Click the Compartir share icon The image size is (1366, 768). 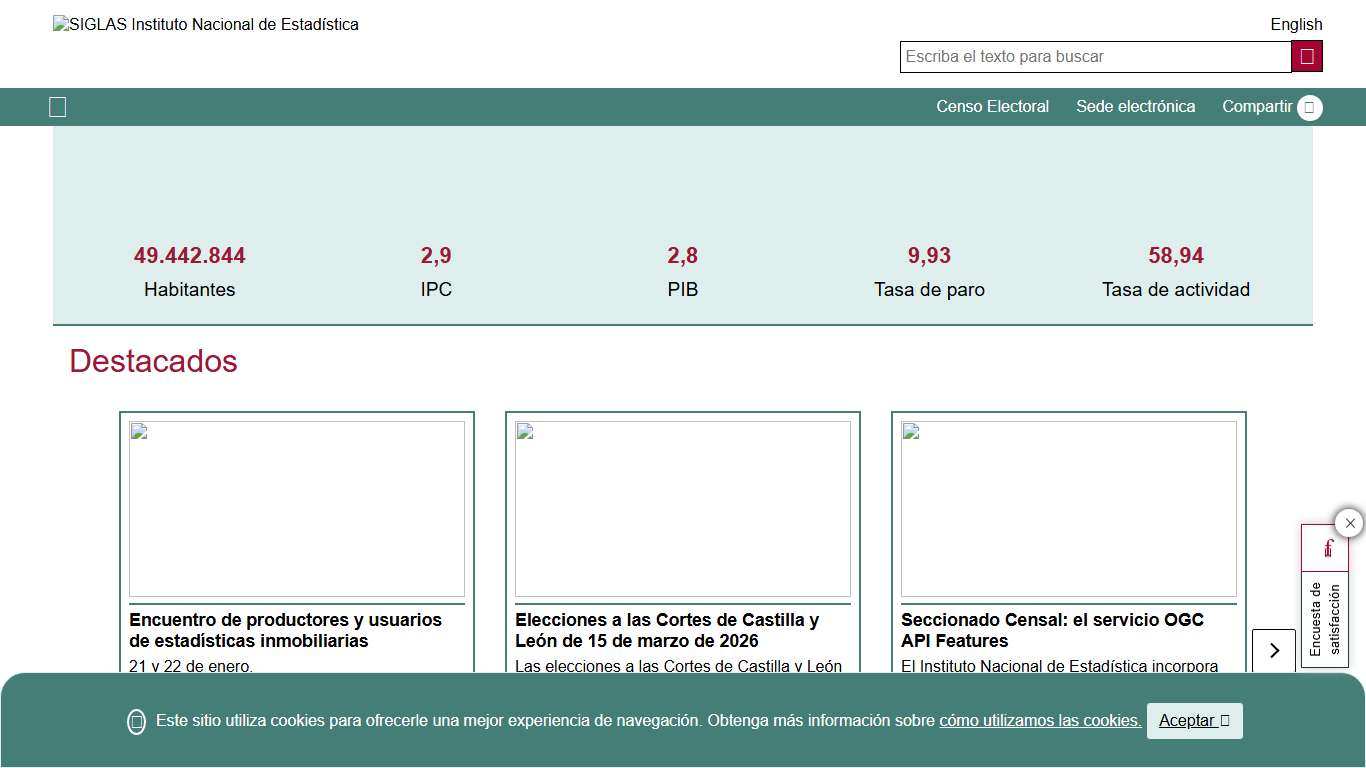(x=1309, y=107)
